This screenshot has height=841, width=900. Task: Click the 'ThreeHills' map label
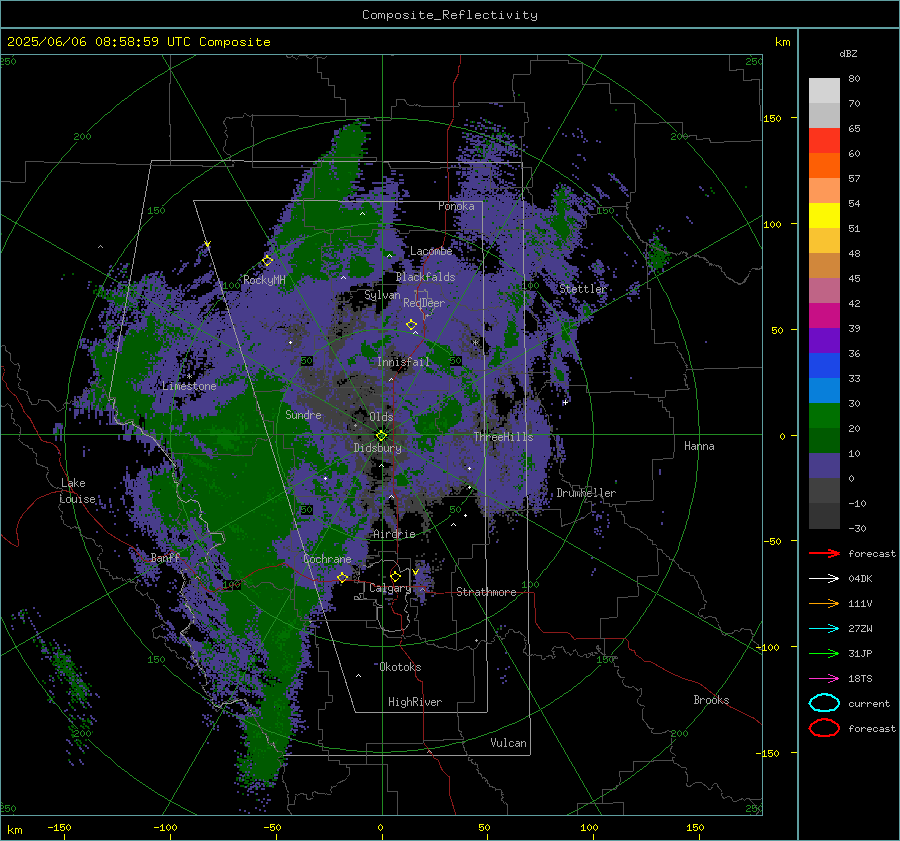pos(503,437)
